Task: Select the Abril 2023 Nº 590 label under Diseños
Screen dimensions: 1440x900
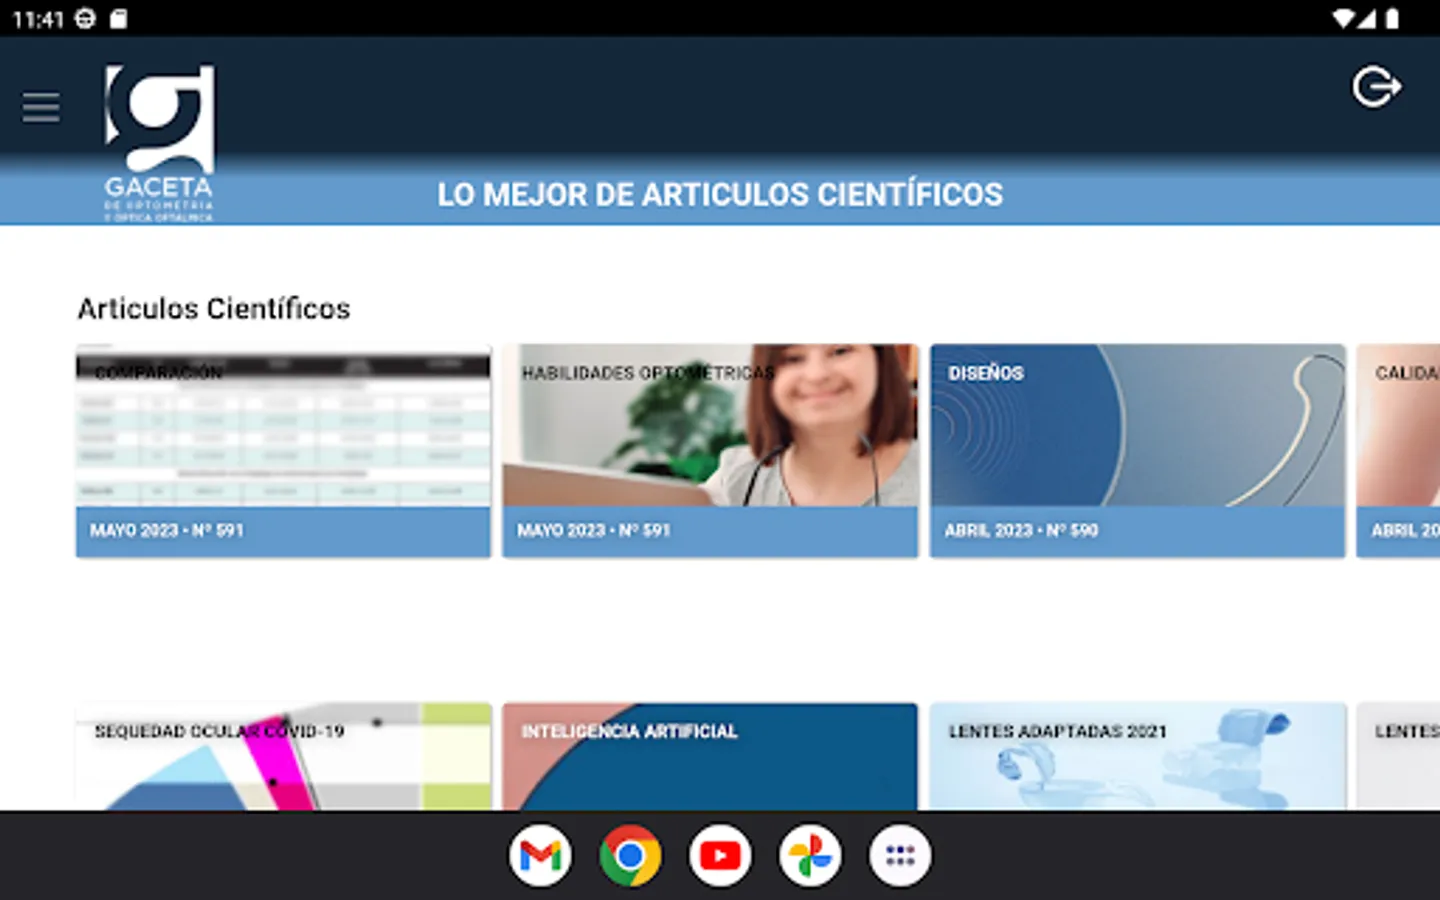Action: (1021, 531)
